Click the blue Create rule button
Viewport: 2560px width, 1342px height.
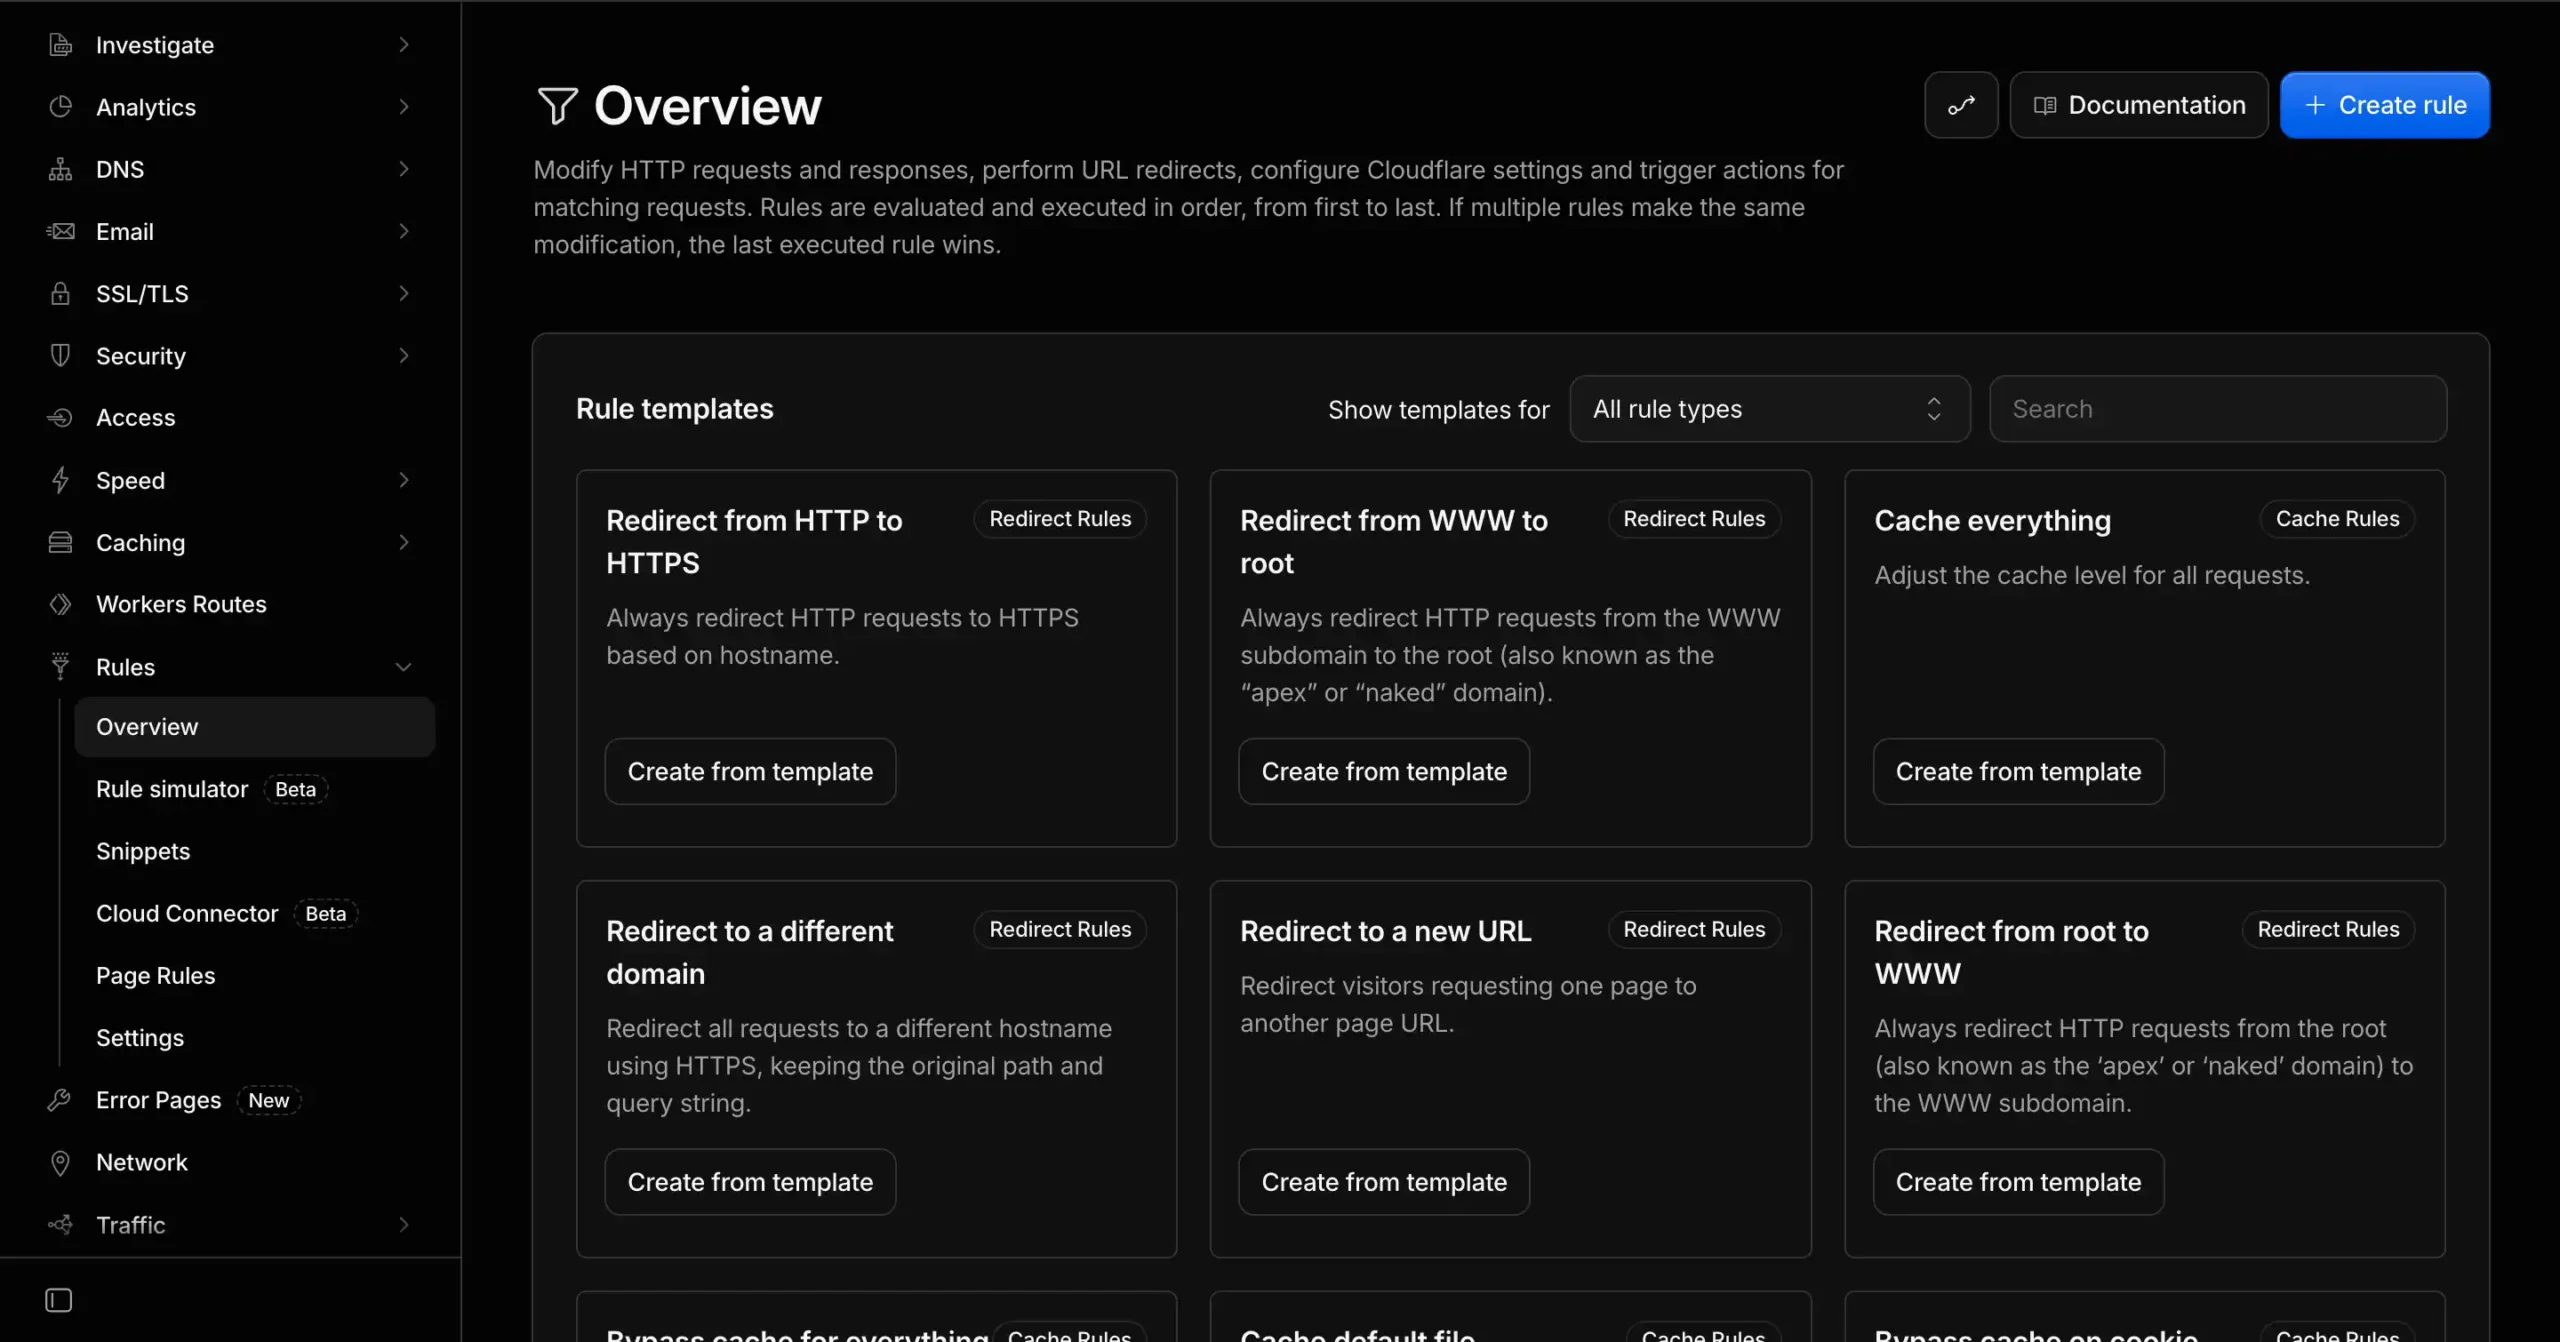2384,105
